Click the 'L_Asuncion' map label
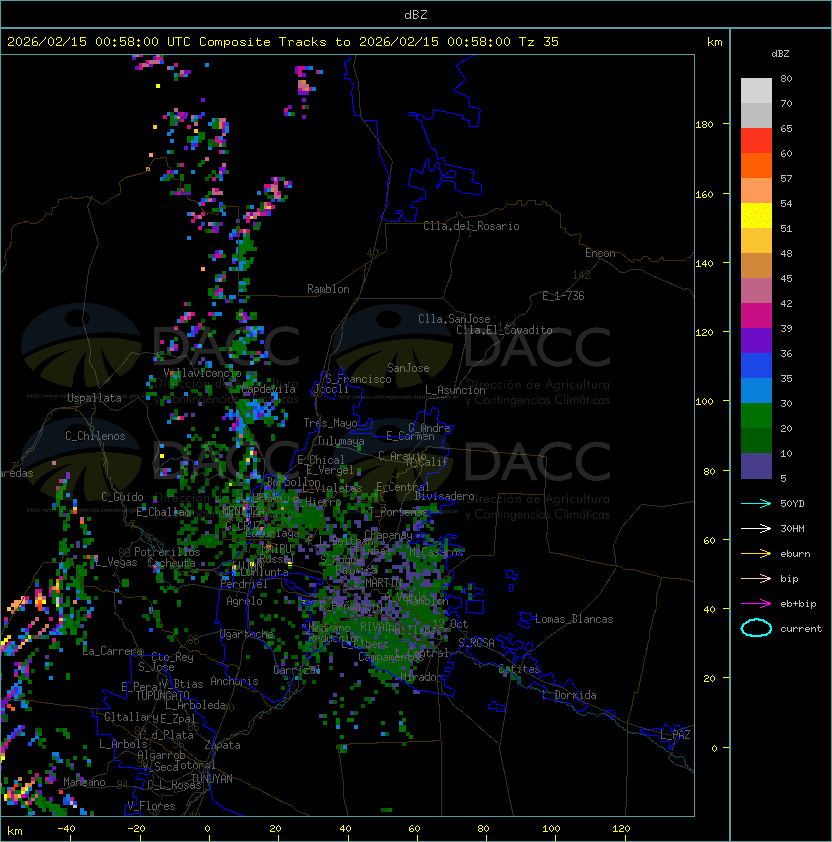The height and width of the screenshot is (842, 832). click(455, 390)
